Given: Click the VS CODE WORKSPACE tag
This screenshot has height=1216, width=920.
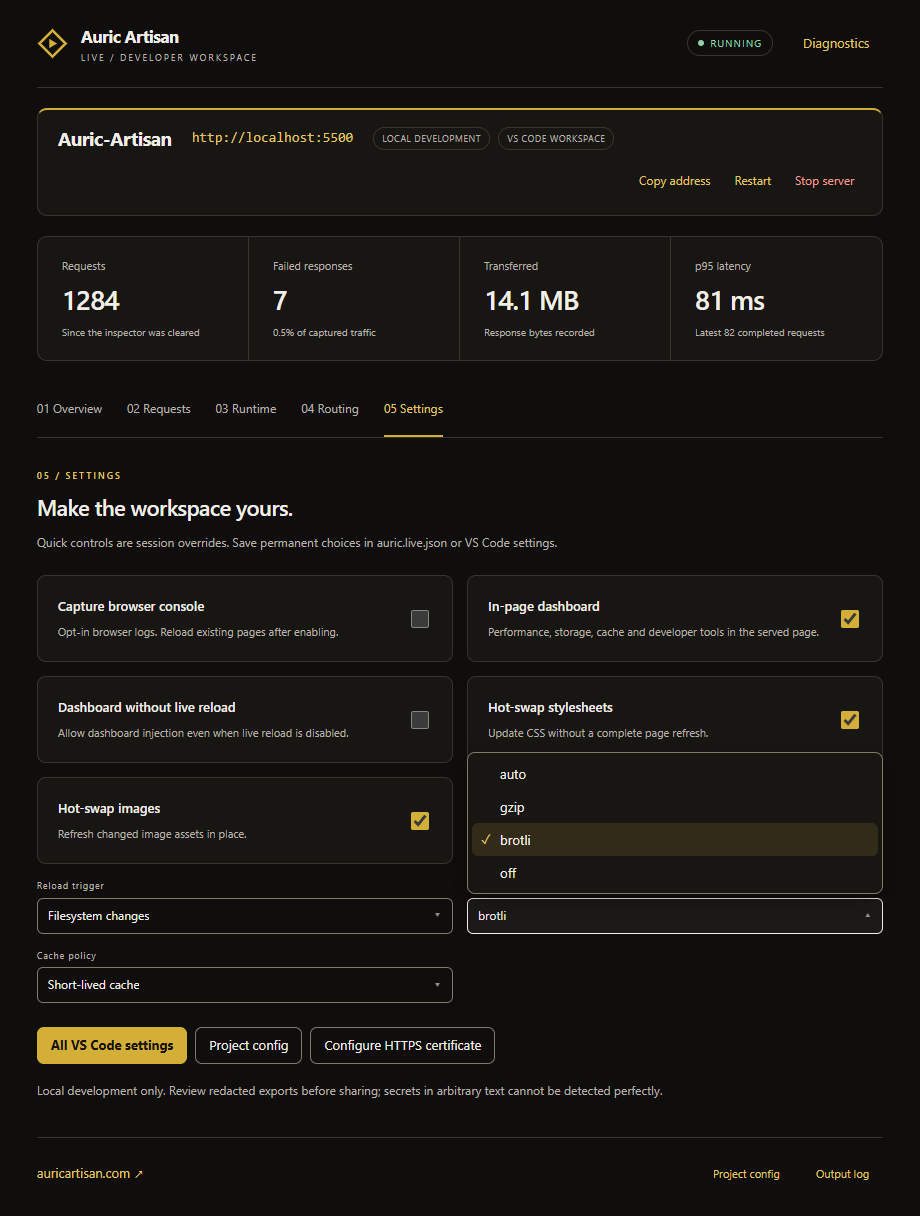Looking at the screenshot, I should point(556,138).
